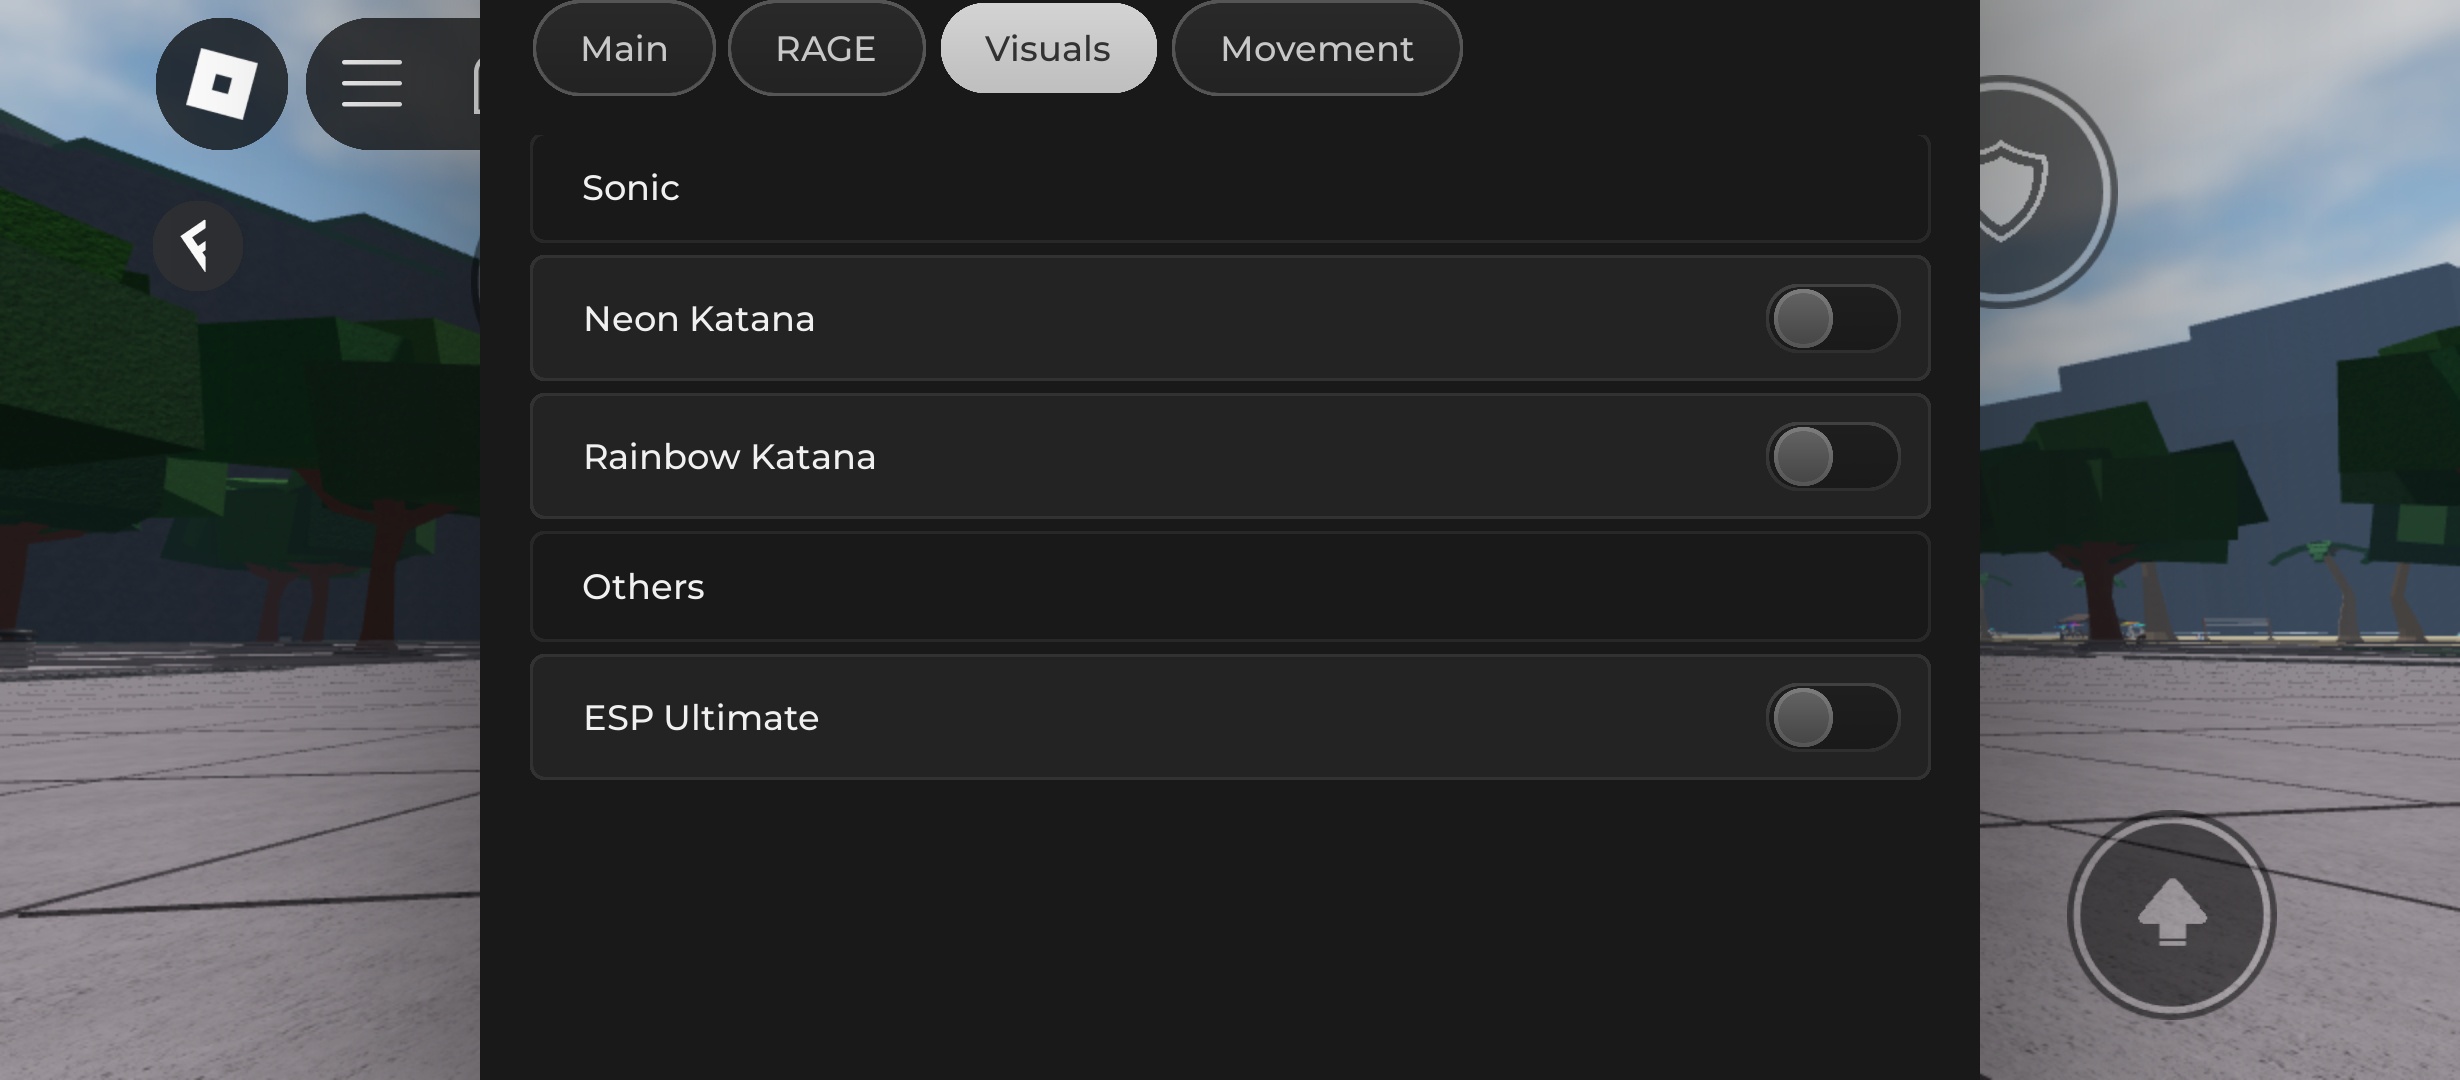Switch to the Main tab
This screenshot has width=2460, height=1080.
(624, 48)
